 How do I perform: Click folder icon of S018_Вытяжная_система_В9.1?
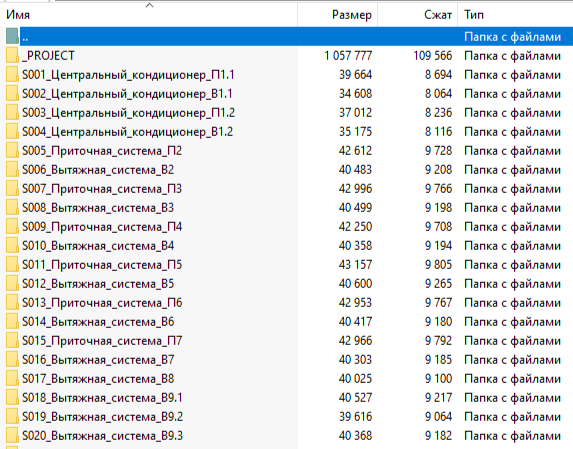point(12,397)
